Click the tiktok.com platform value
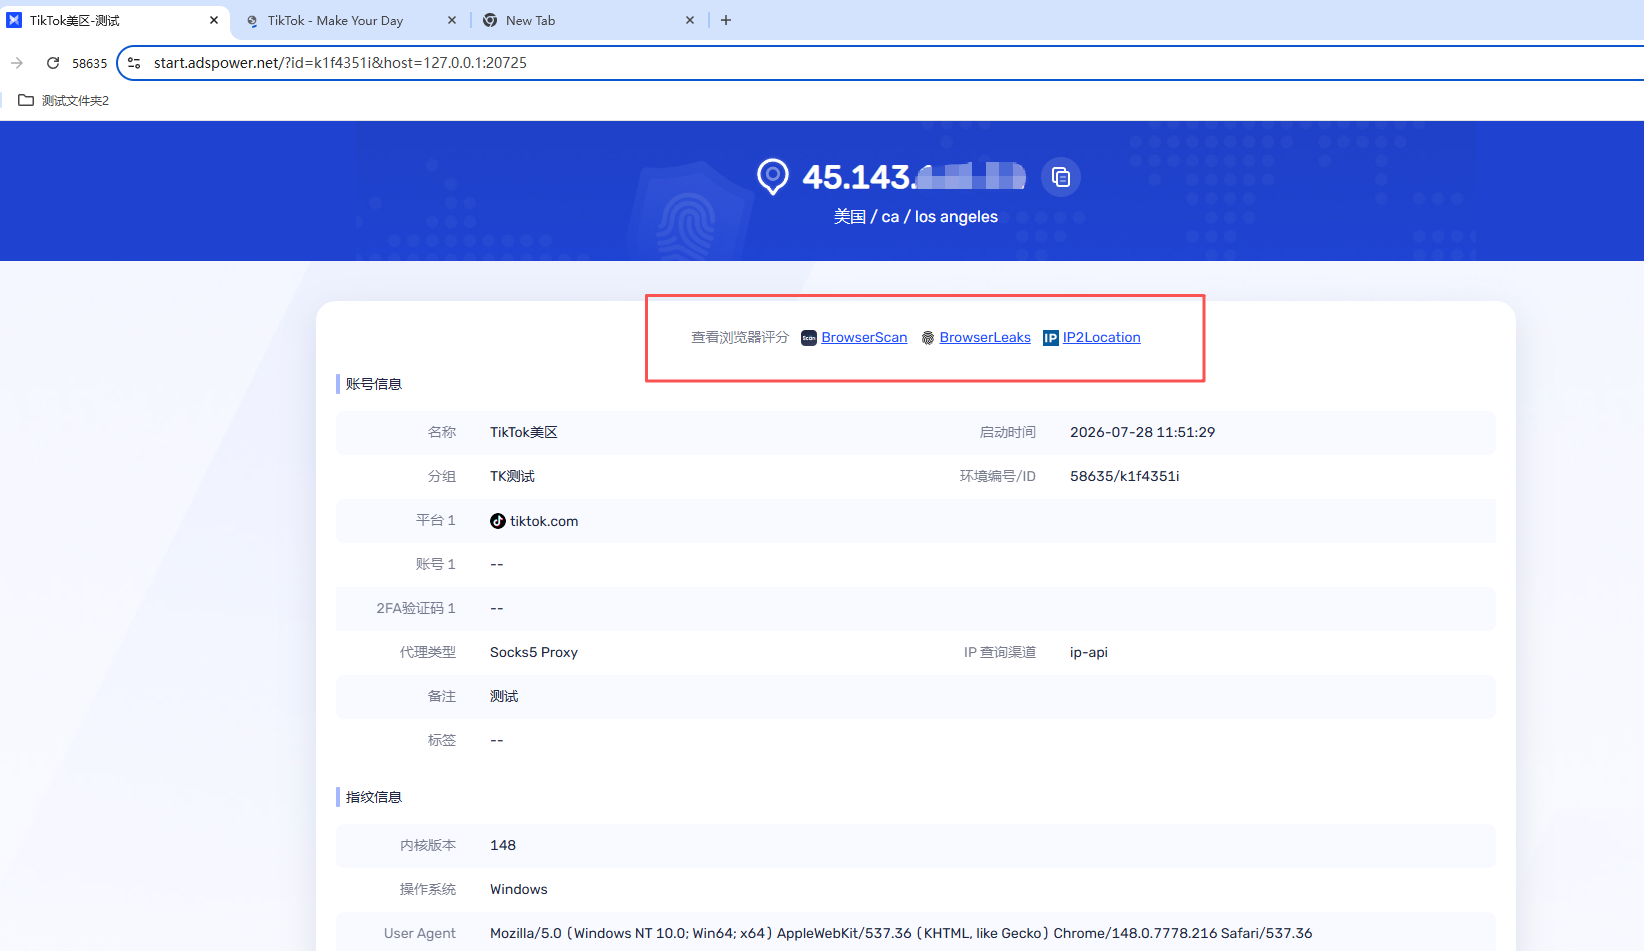 (x=544, y=521)
